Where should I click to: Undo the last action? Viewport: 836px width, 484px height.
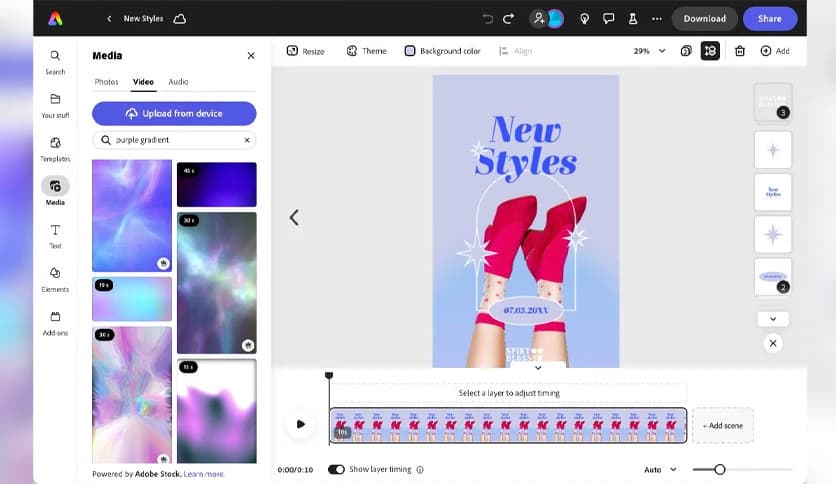point(488,19)
